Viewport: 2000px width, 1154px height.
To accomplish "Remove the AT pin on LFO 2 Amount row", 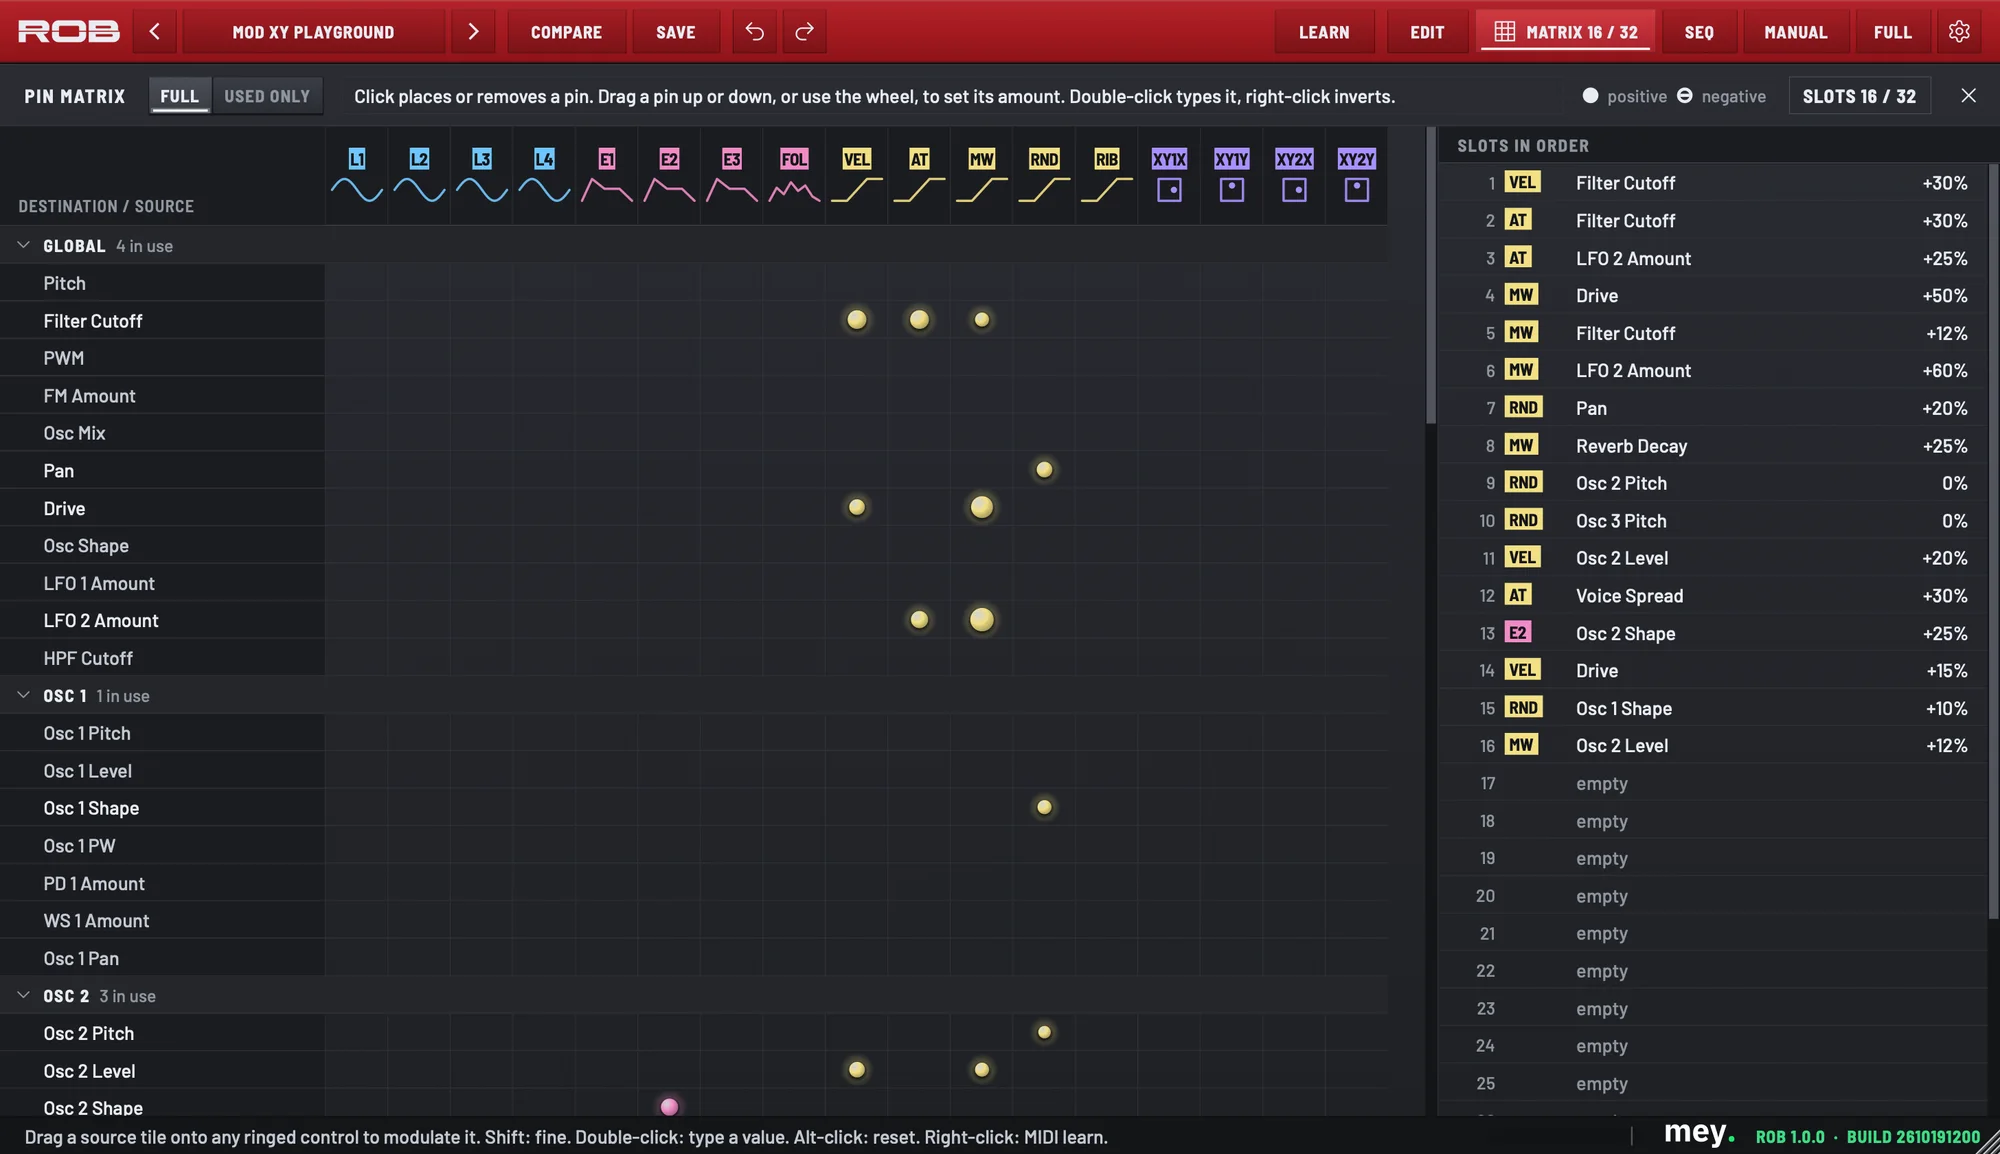I will (919, 620).
